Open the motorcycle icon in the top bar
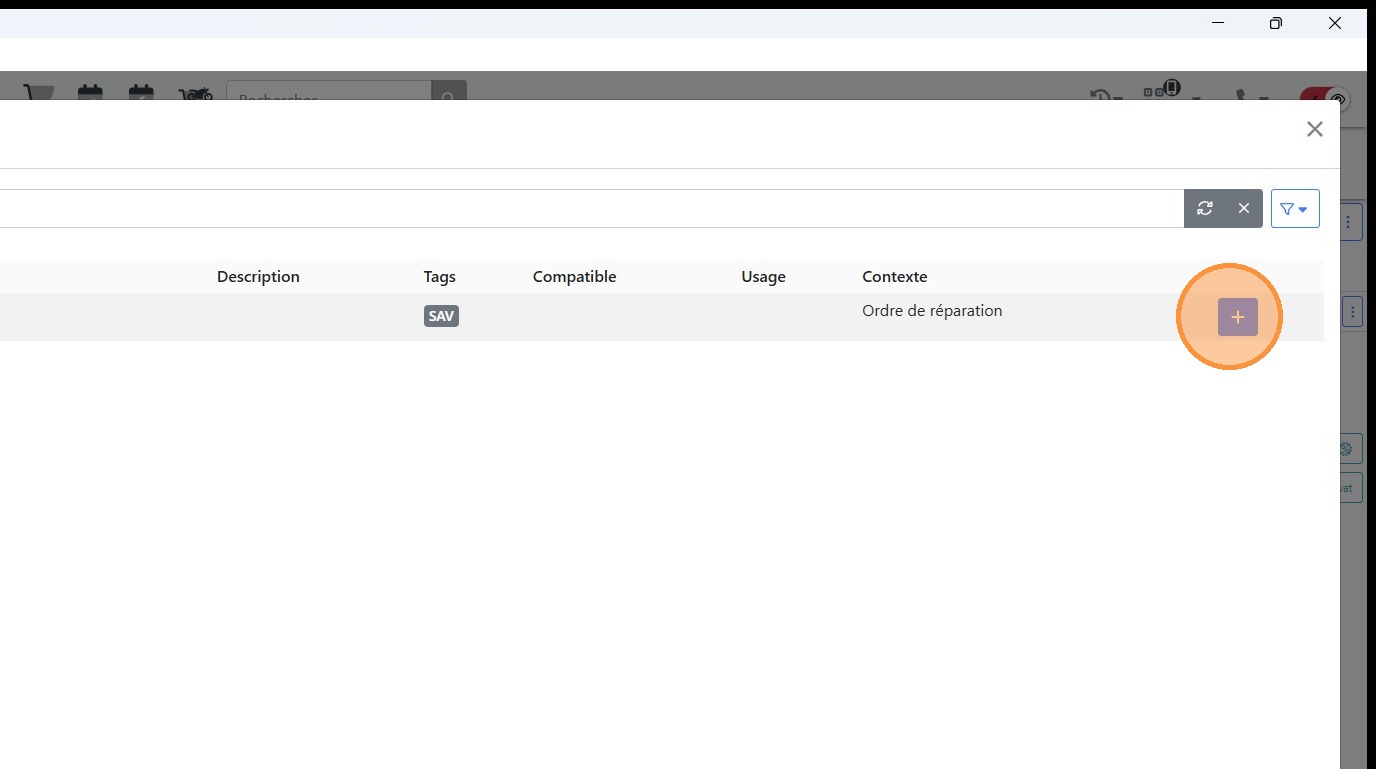 click(196, 93)
